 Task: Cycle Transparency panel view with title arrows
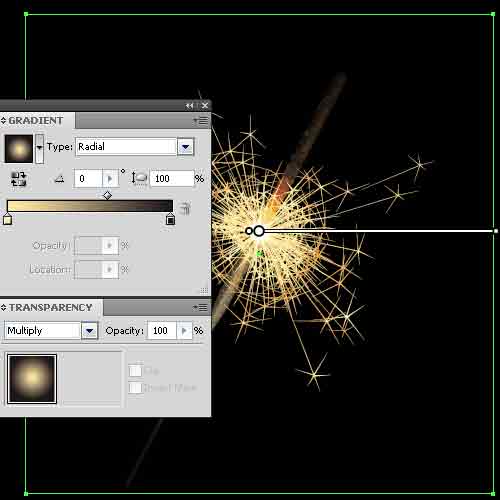pyautogui.click(x=3, y=307)
